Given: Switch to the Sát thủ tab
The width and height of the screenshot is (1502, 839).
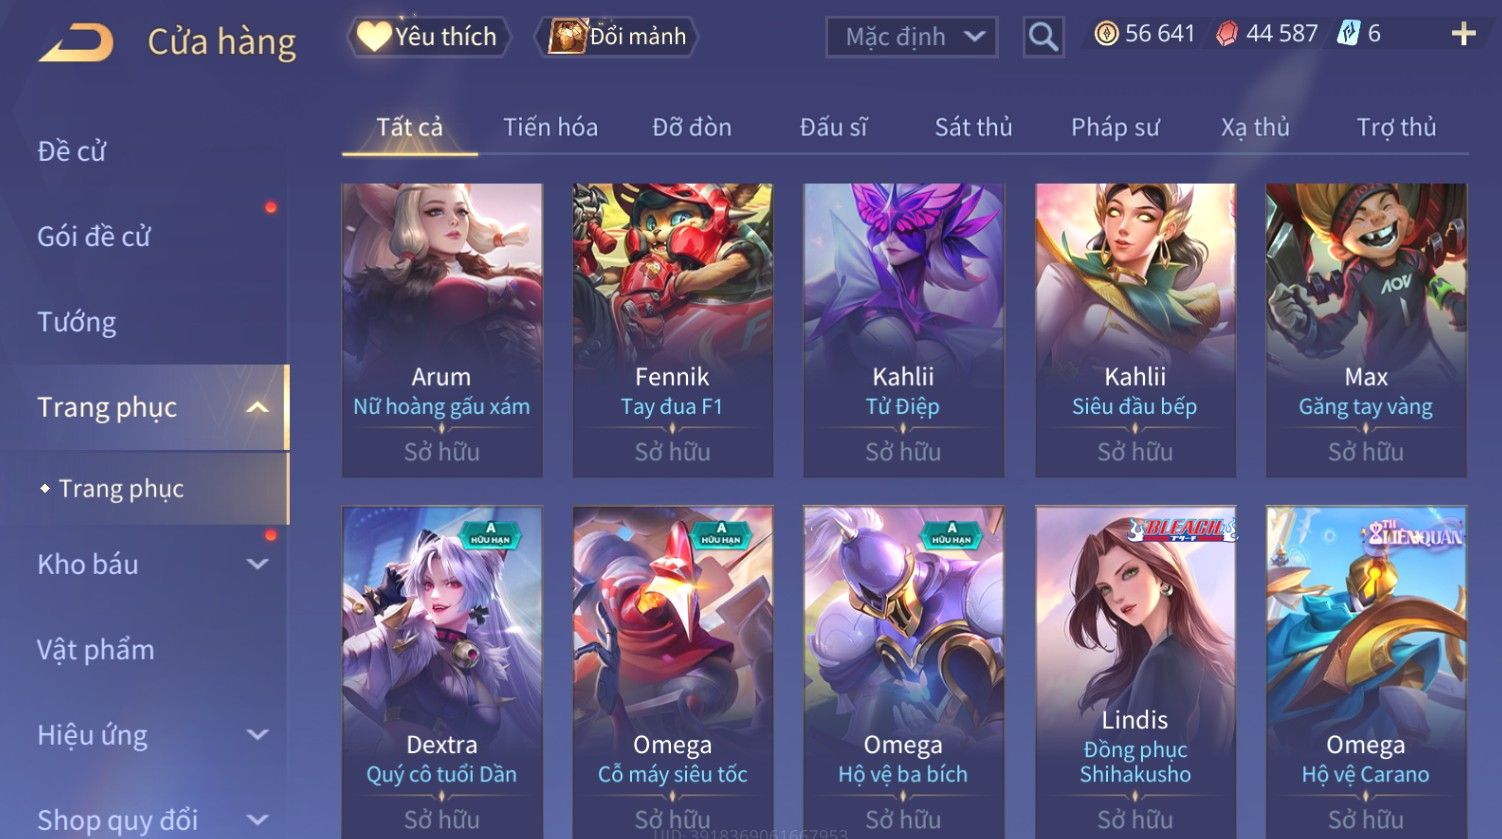Looking at the screenshot, I should coord(973,127).
